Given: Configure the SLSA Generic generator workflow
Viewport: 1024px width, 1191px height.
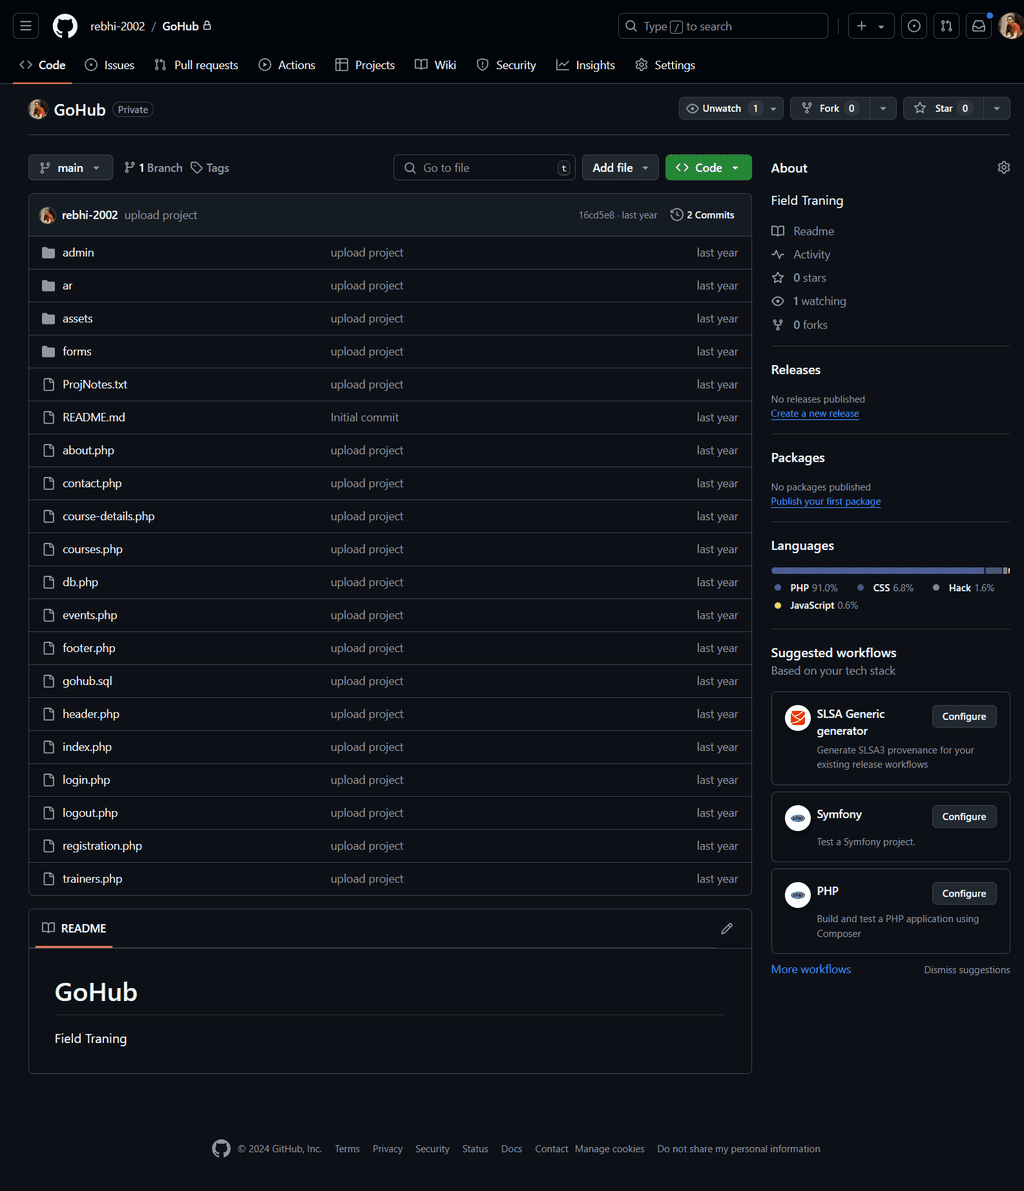Looking at the screenshot, I should click(964, 717).
